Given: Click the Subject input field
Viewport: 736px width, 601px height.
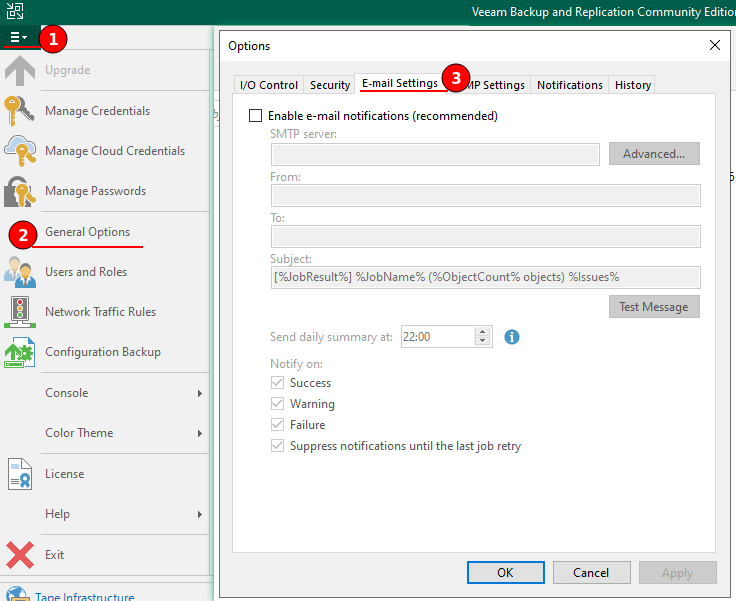Looking at the screenshot, I should point(486,277).
